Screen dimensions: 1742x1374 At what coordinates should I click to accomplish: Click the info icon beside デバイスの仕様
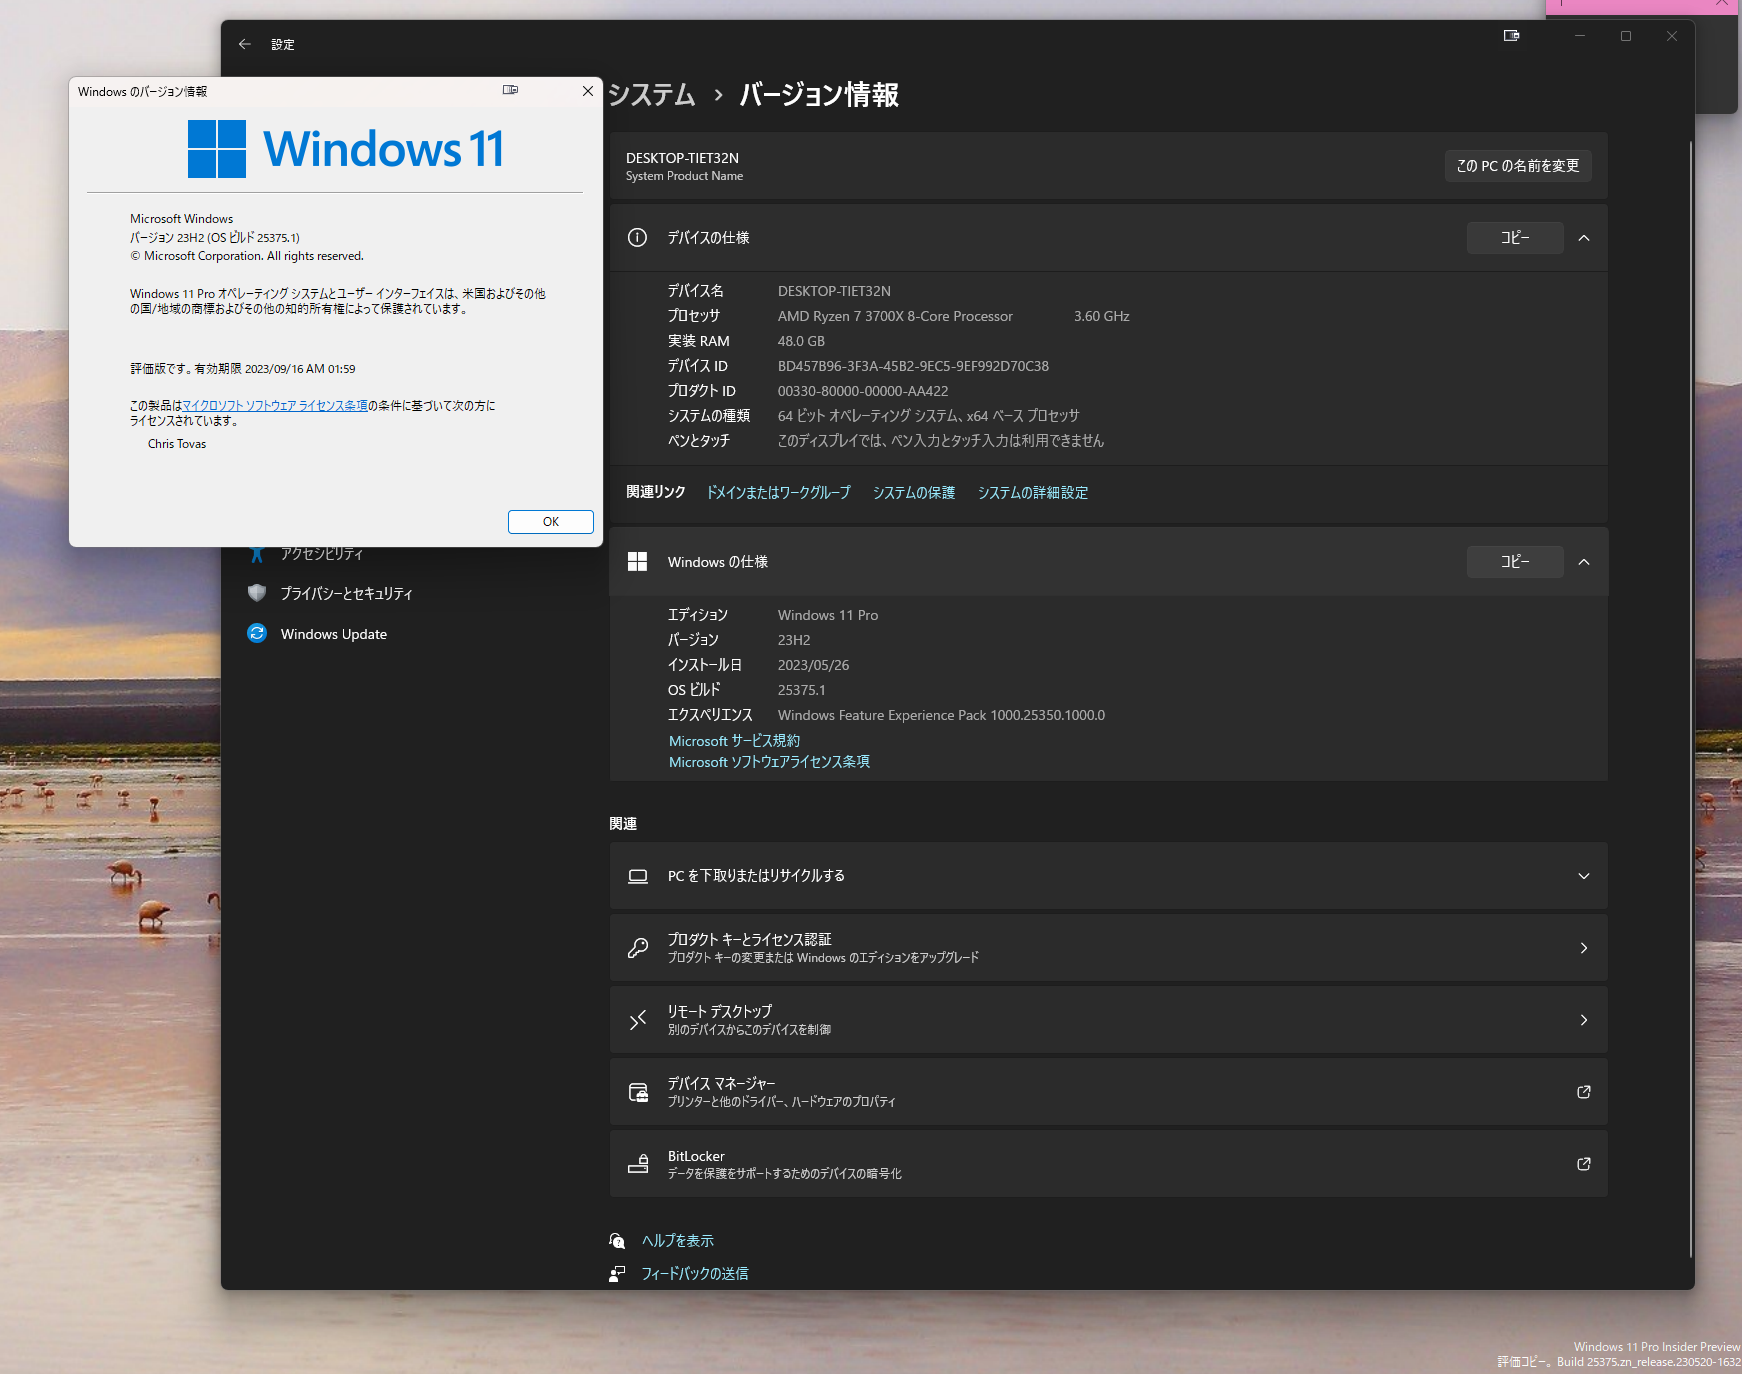(x=637, y=238)
